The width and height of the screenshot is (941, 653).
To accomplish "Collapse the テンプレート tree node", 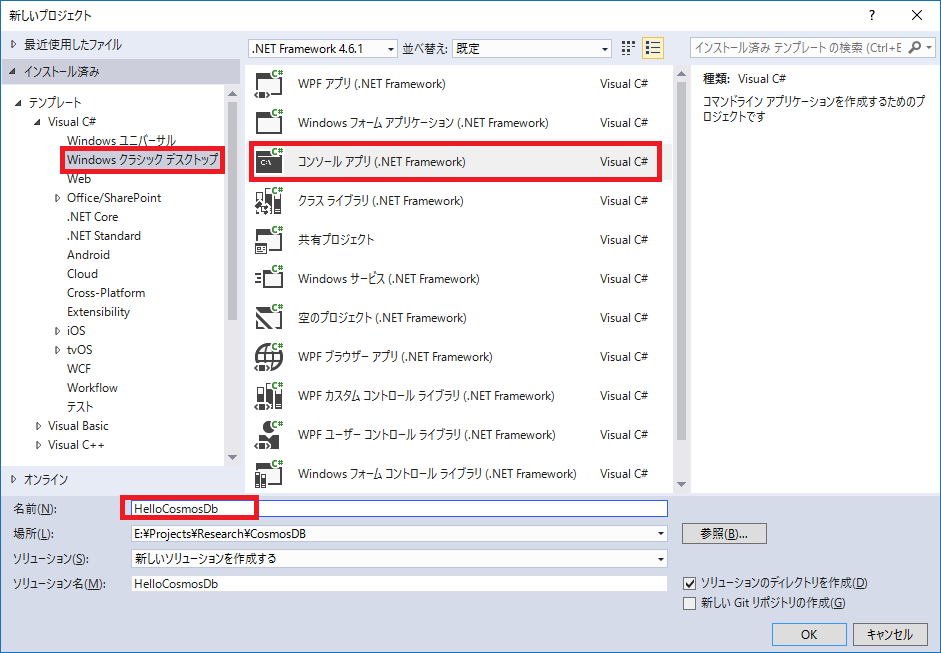I will 18,103.
